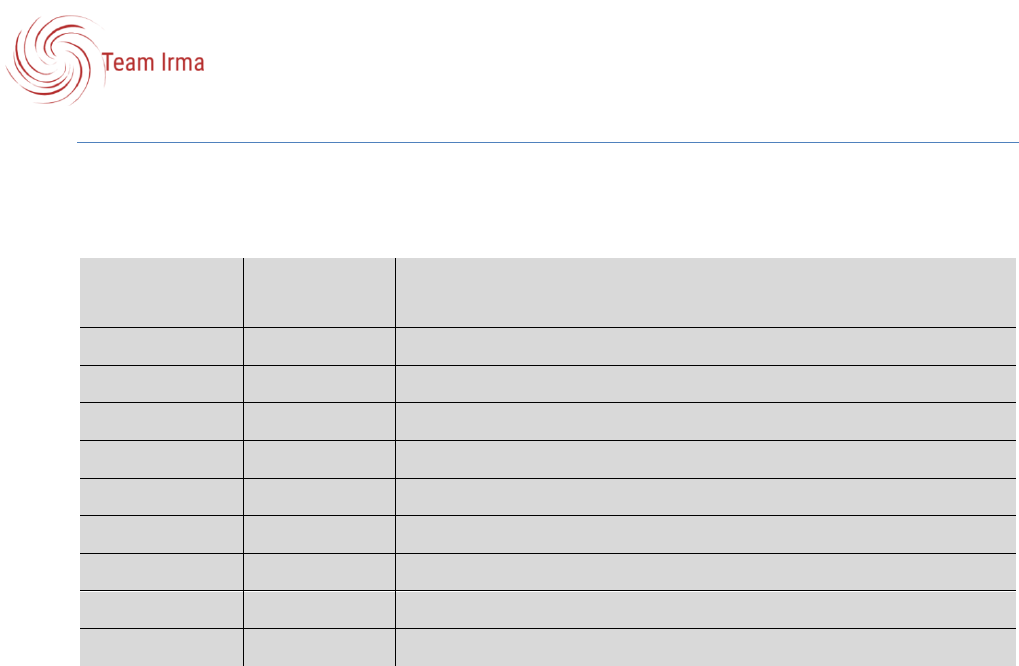Click middle column cell in table's fourth row
This screenshot has height=666, width=1019.
pyautogui.click(x=318, y=421)
